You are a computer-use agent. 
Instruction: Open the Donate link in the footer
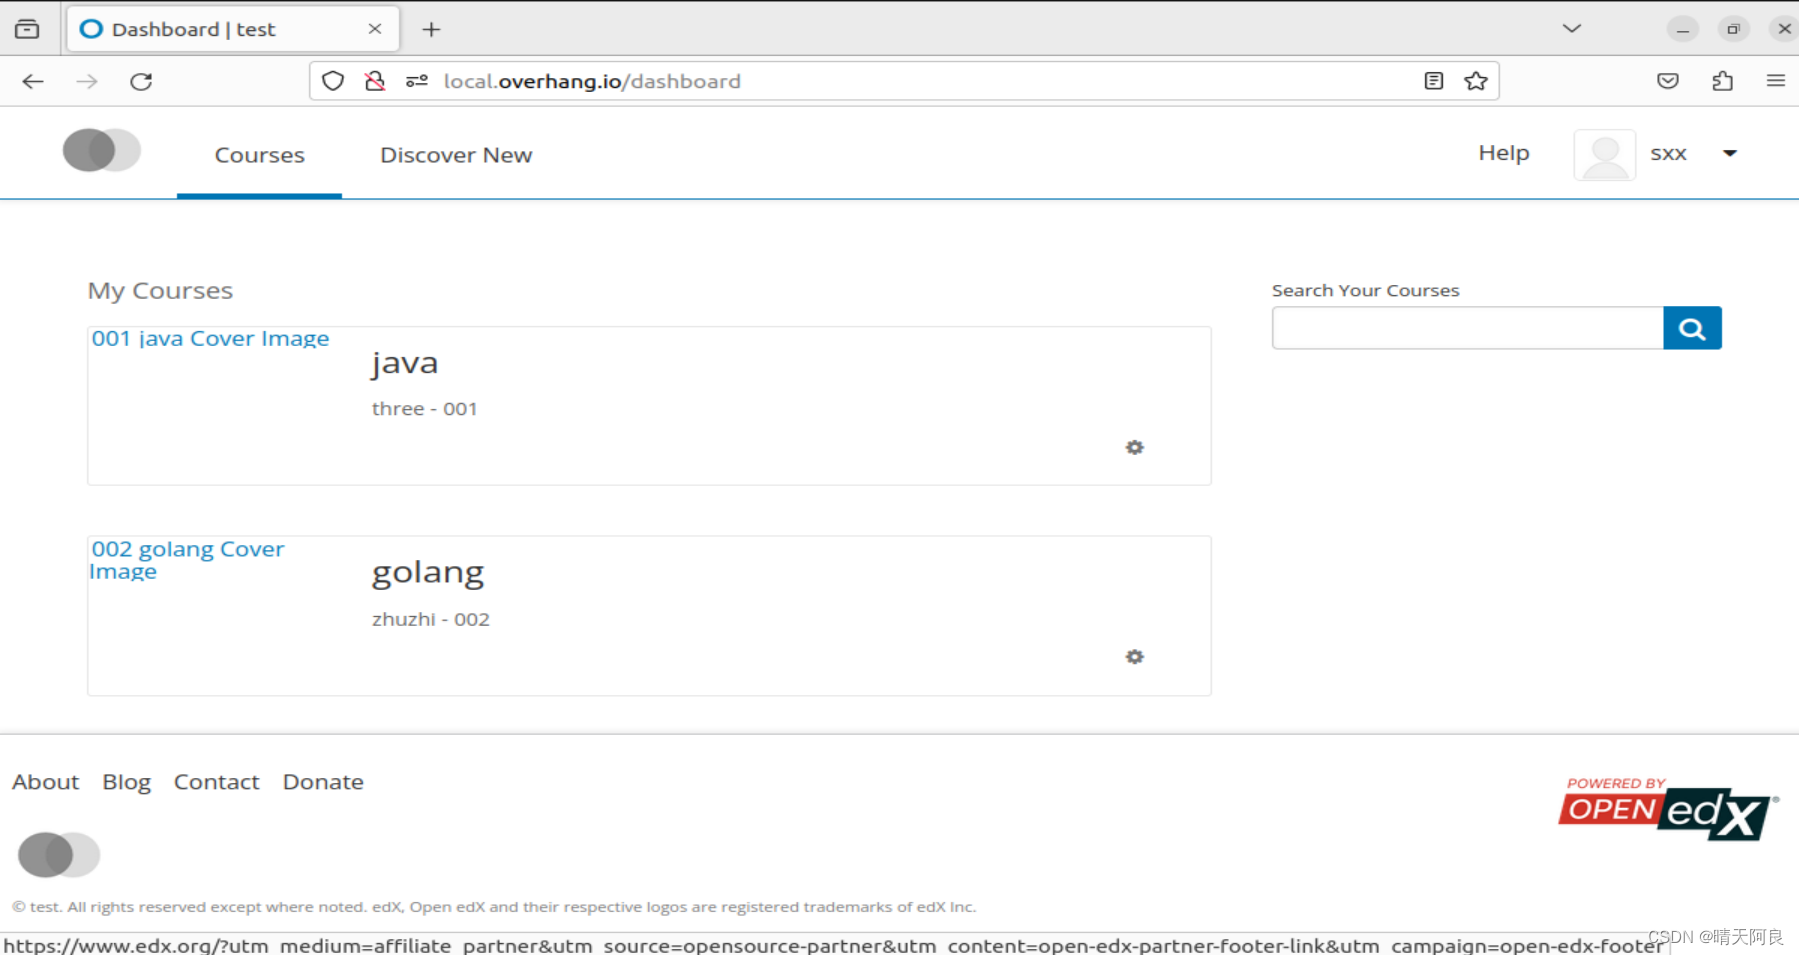coord(322,782)
